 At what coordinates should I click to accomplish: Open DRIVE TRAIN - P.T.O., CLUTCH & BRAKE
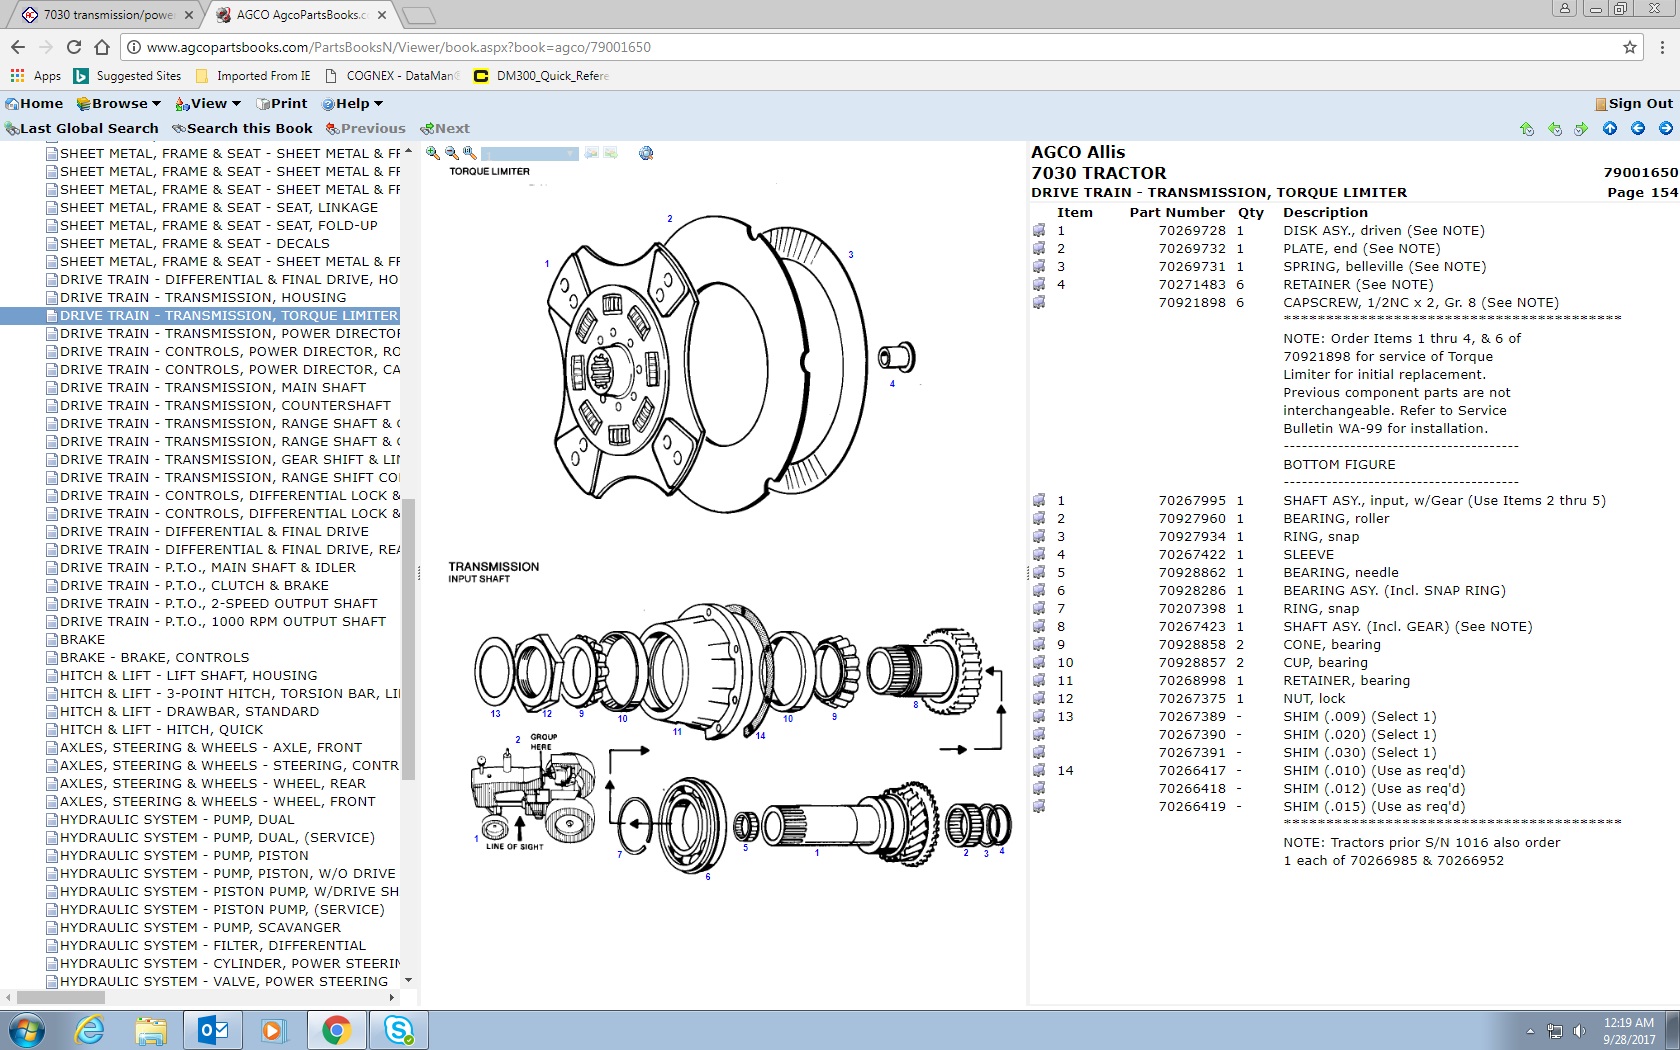click(x=194, y=585)
